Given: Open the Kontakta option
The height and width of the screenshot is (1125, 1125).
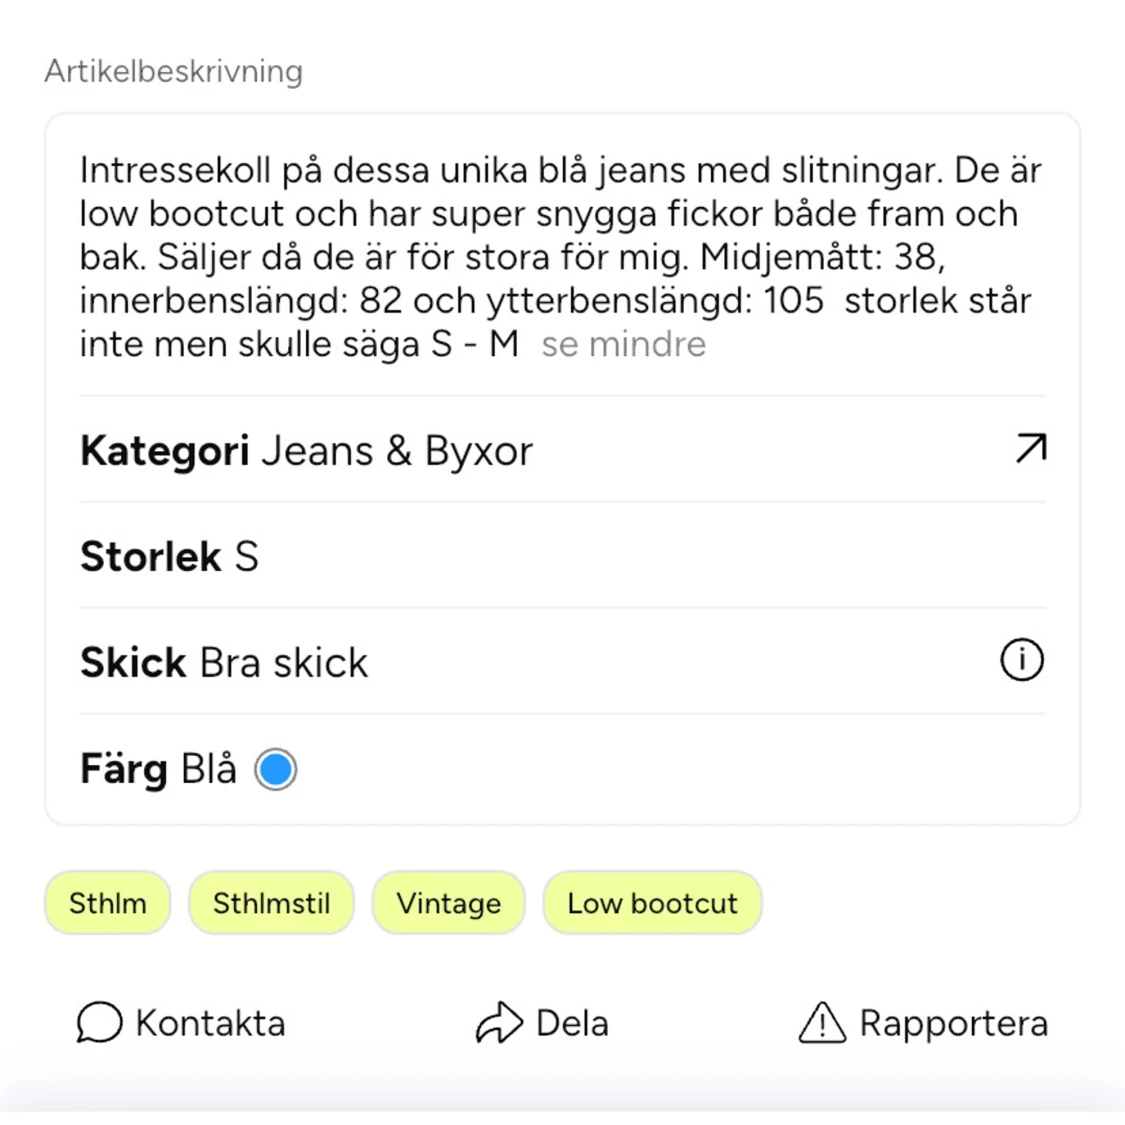Looking at the screenshot, I should click(x=181, y=1023).
